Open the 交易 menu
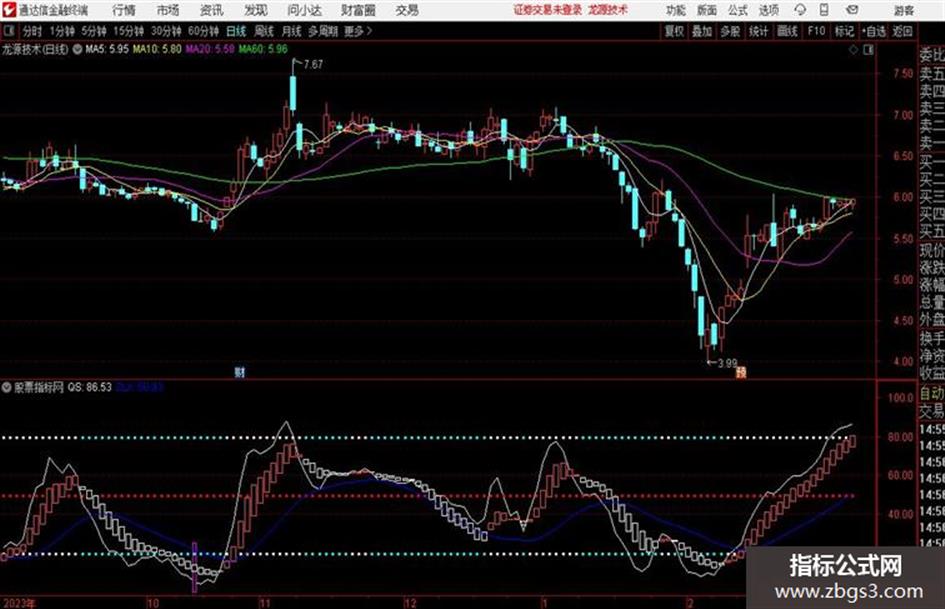Viewport: 945px width, 609px height. tap(407, 10)
